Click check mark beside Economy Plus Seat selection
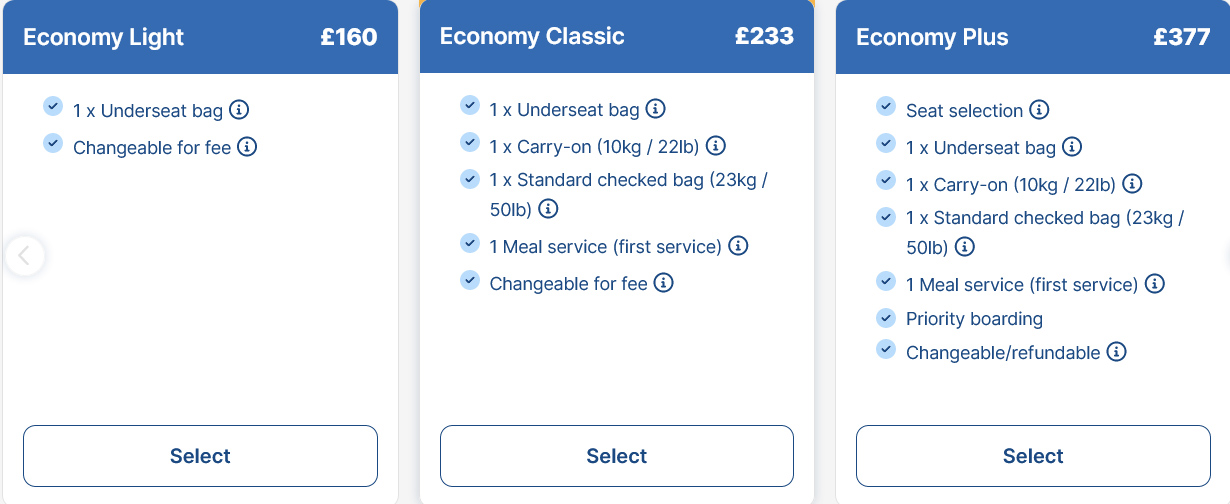The image size is (1230, 504). click(x=885, y=105)
